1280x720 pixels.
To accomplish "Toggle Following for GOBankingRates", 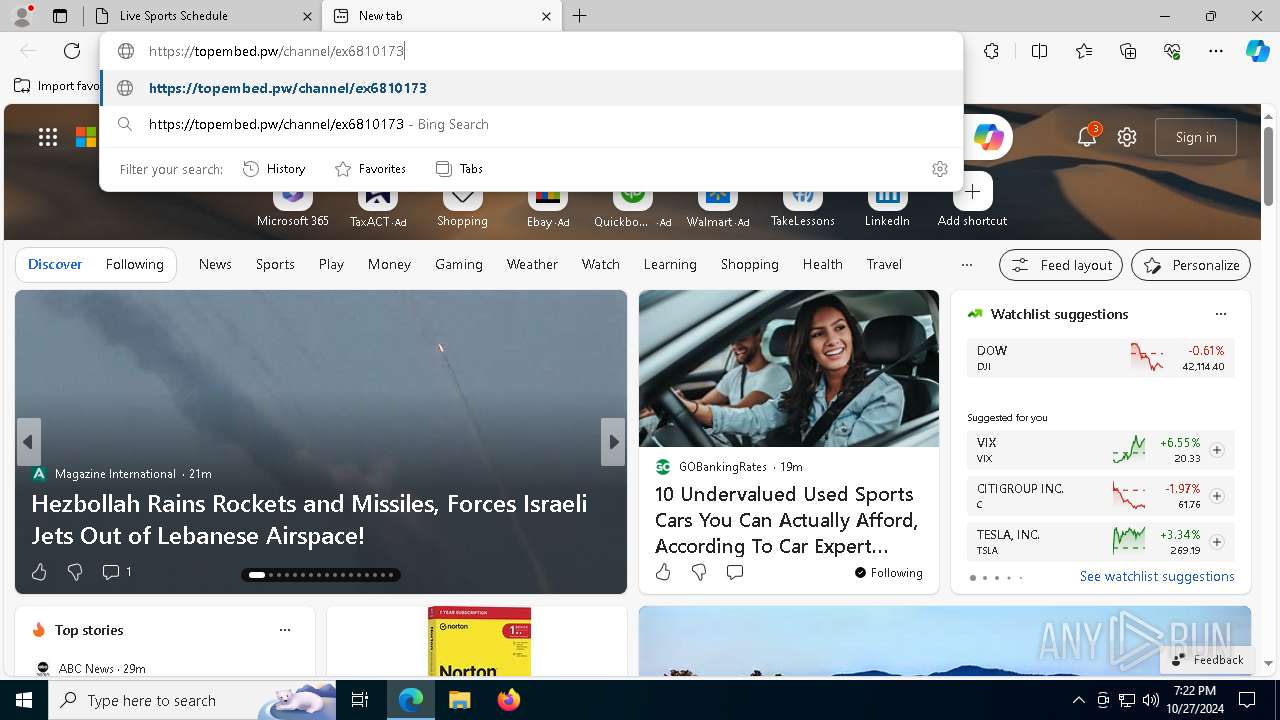I will click(x=888, y=573).
